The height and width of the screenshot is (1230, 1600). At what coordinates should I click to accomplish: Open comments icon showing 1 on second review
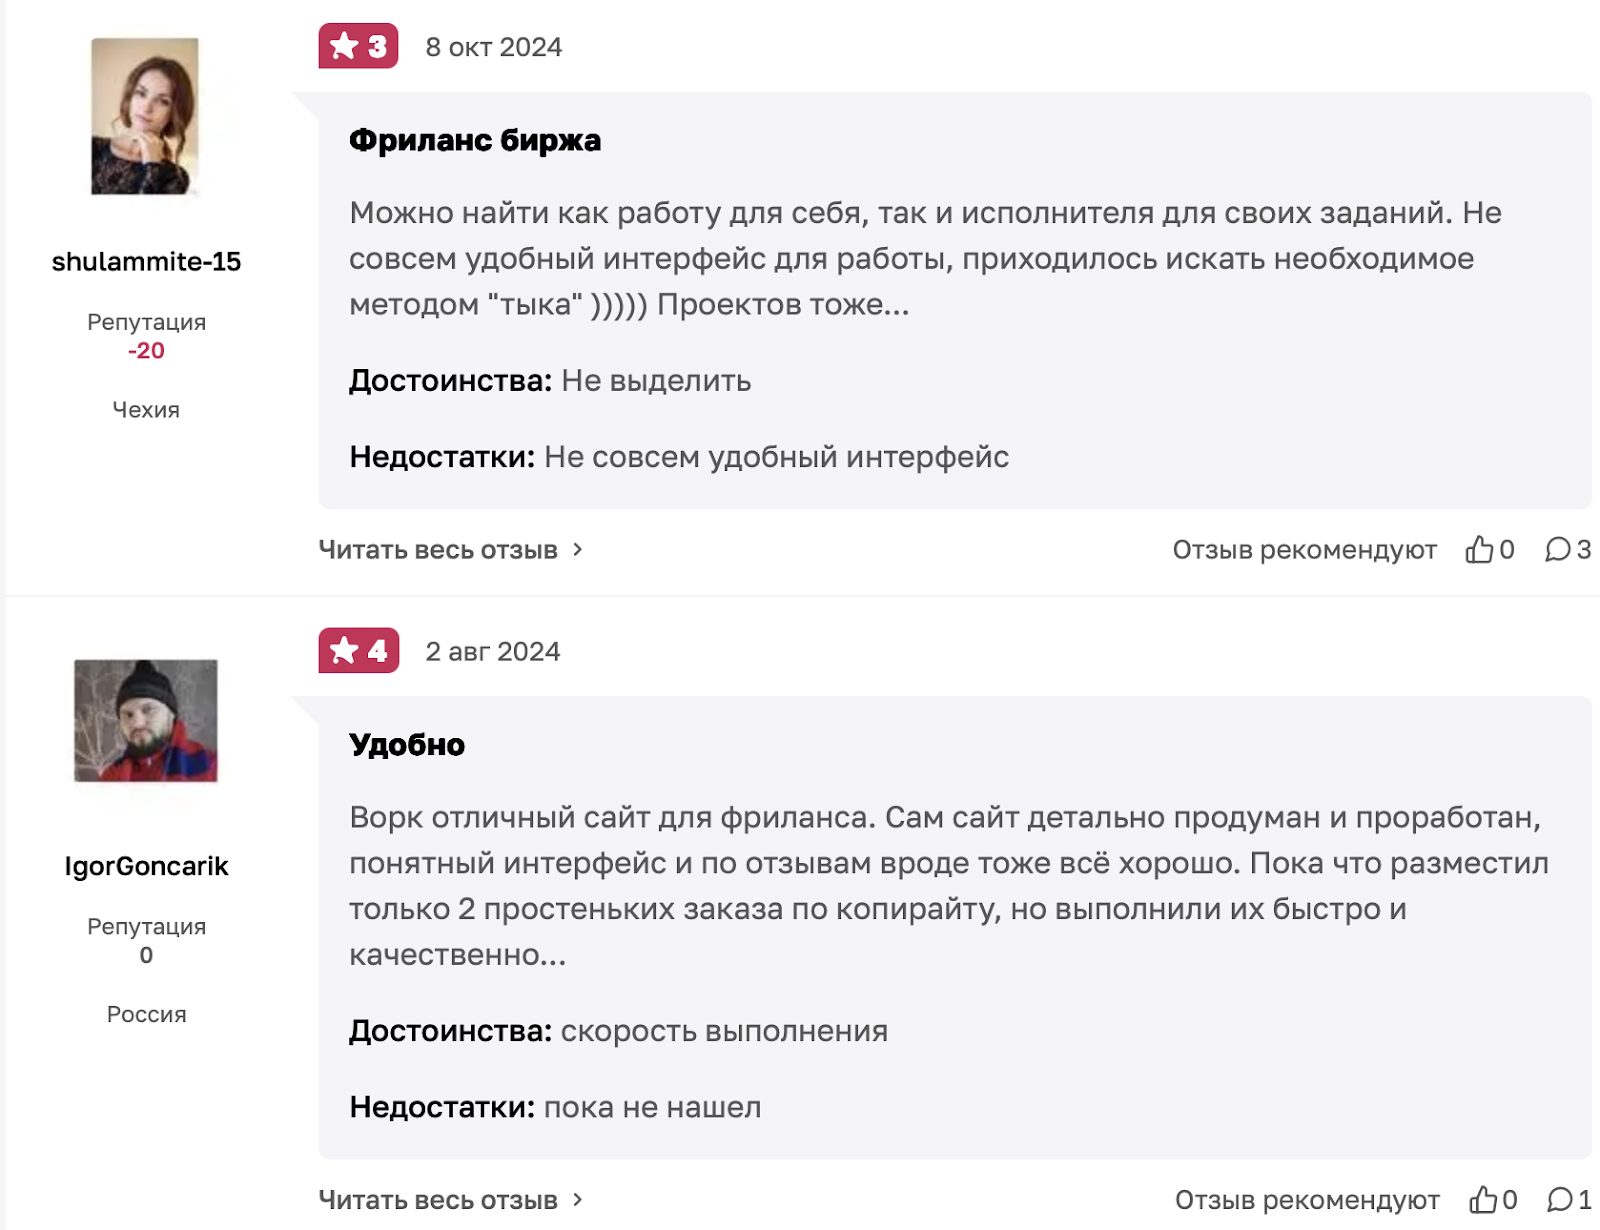(x=1558, y=1197)
